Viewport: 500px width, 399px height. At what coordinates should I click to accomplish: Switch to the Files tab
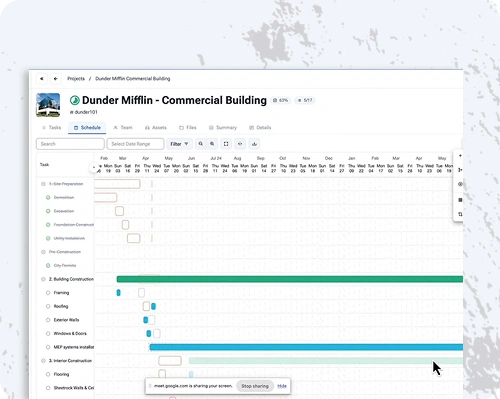click(x=188, y=128)
